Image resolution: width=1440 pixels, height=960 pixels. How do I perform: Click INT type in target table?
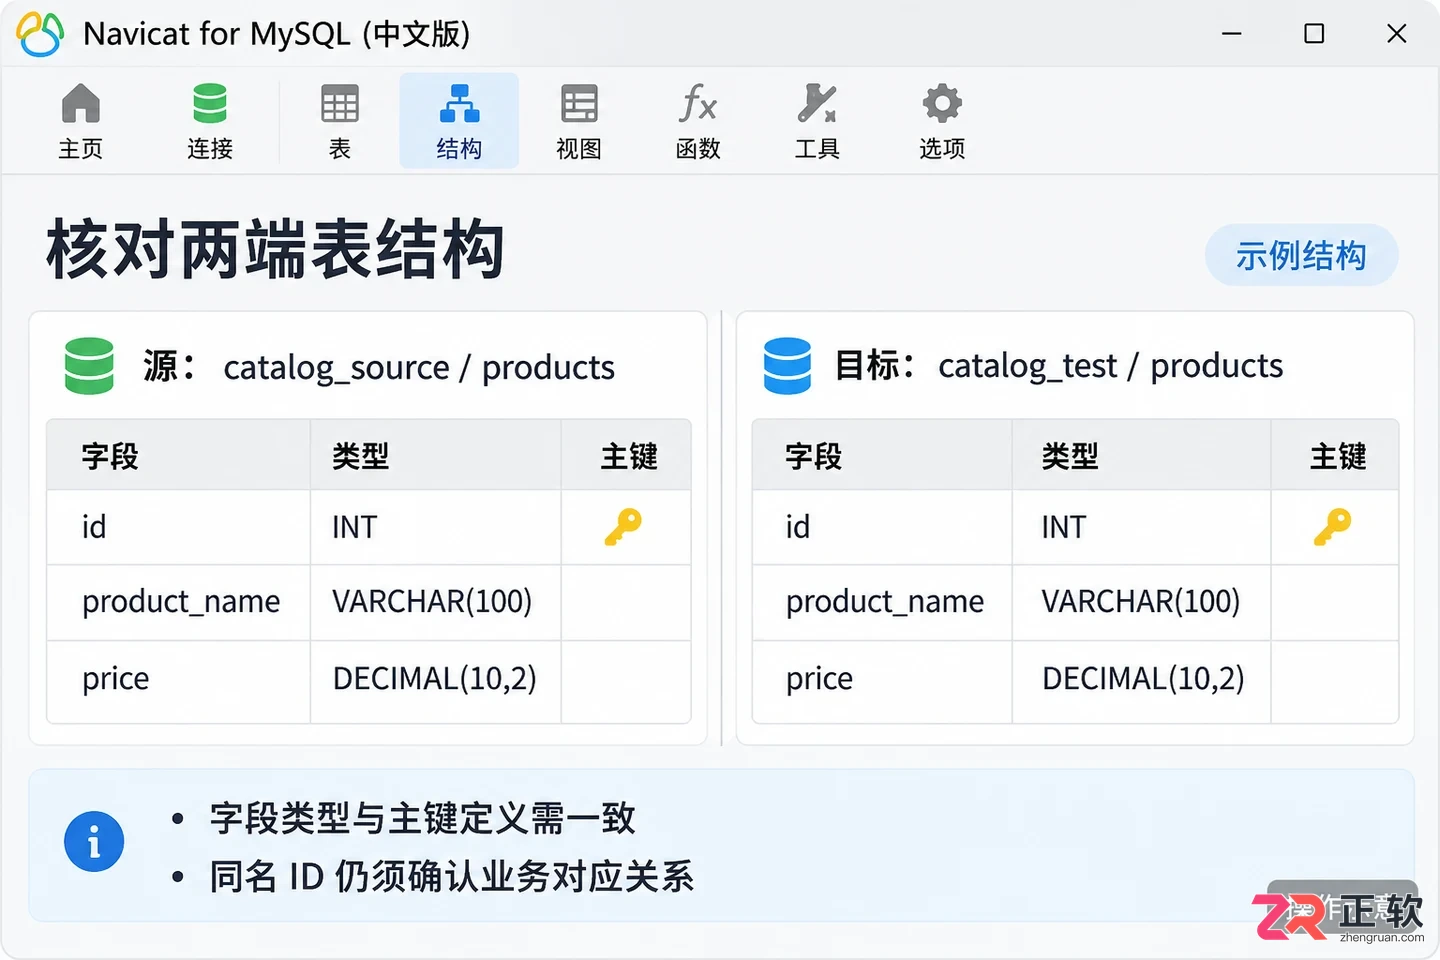point(1064,527)
